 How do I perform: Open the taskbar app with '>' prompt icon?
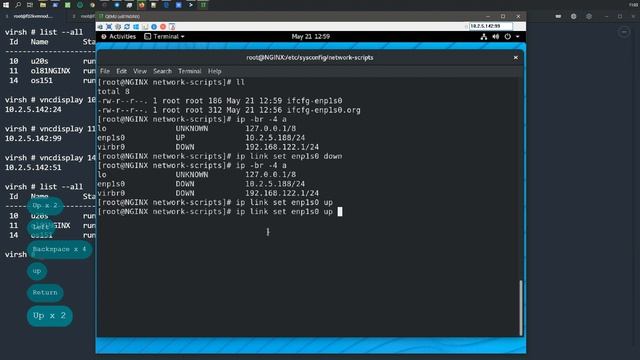coord(191,5)
